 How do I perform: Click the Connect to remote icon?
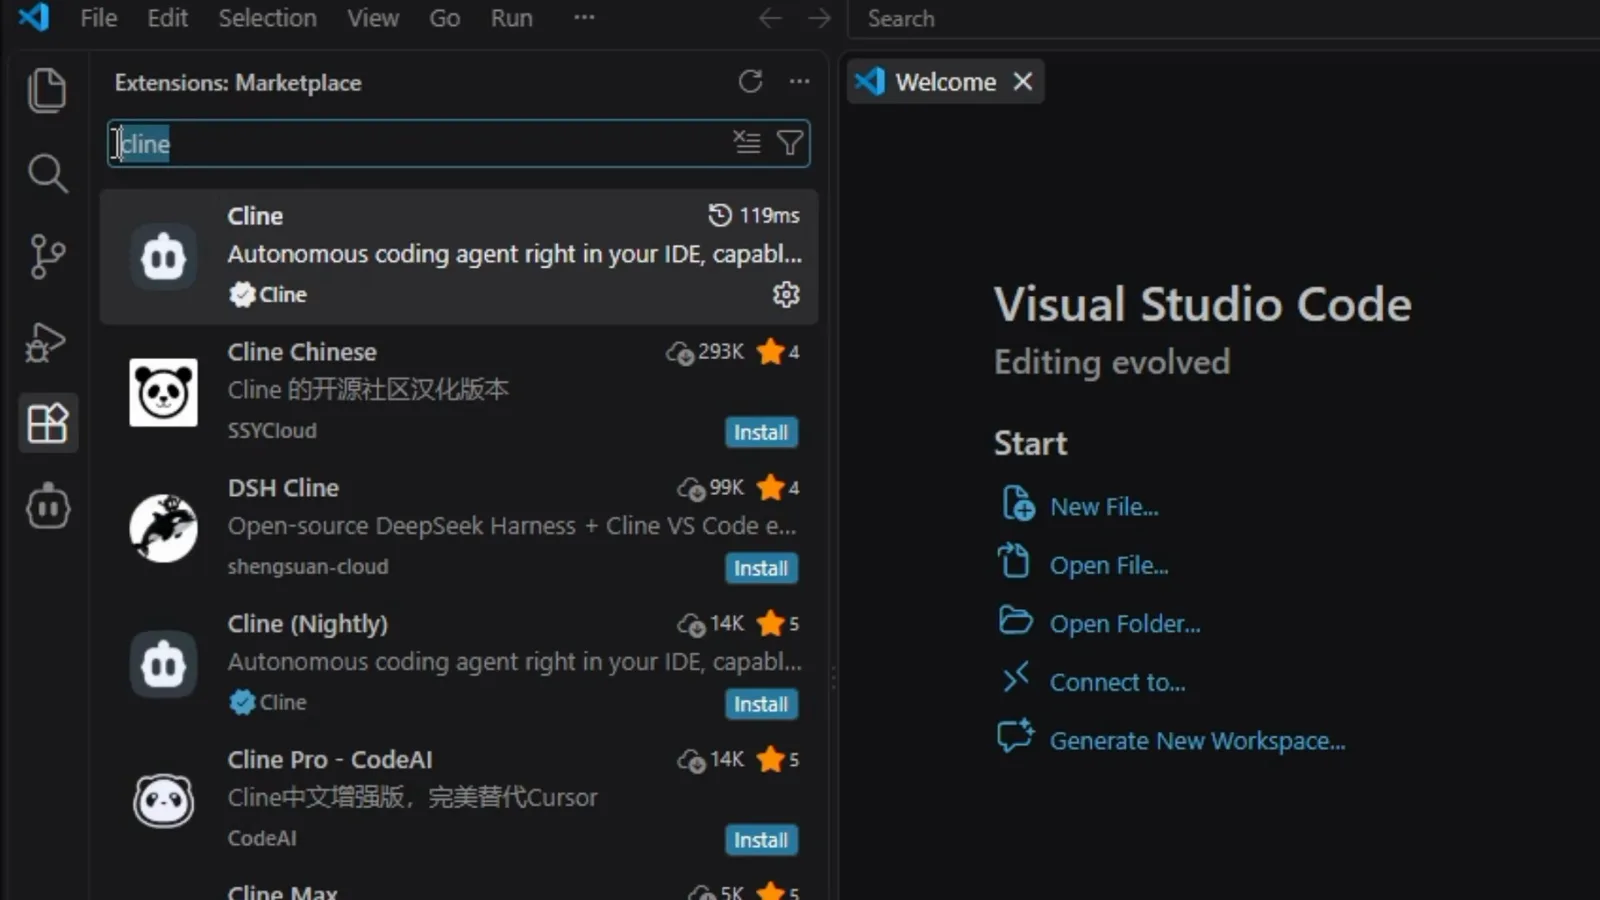tap(1015, 678)
